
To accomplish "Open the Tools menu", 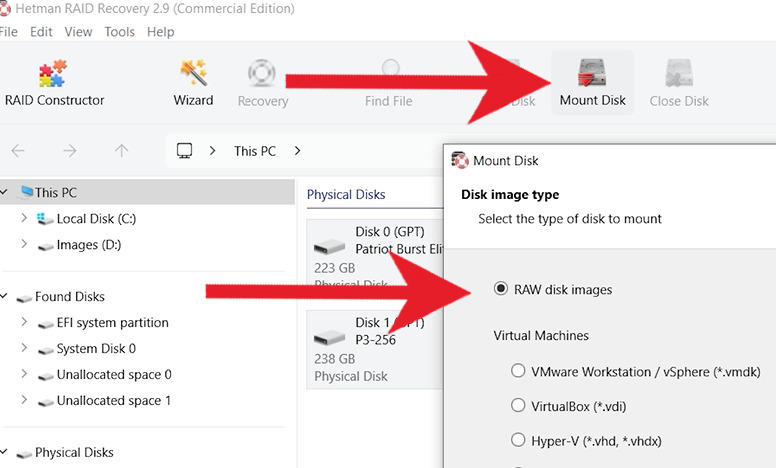I will [119, 32].
